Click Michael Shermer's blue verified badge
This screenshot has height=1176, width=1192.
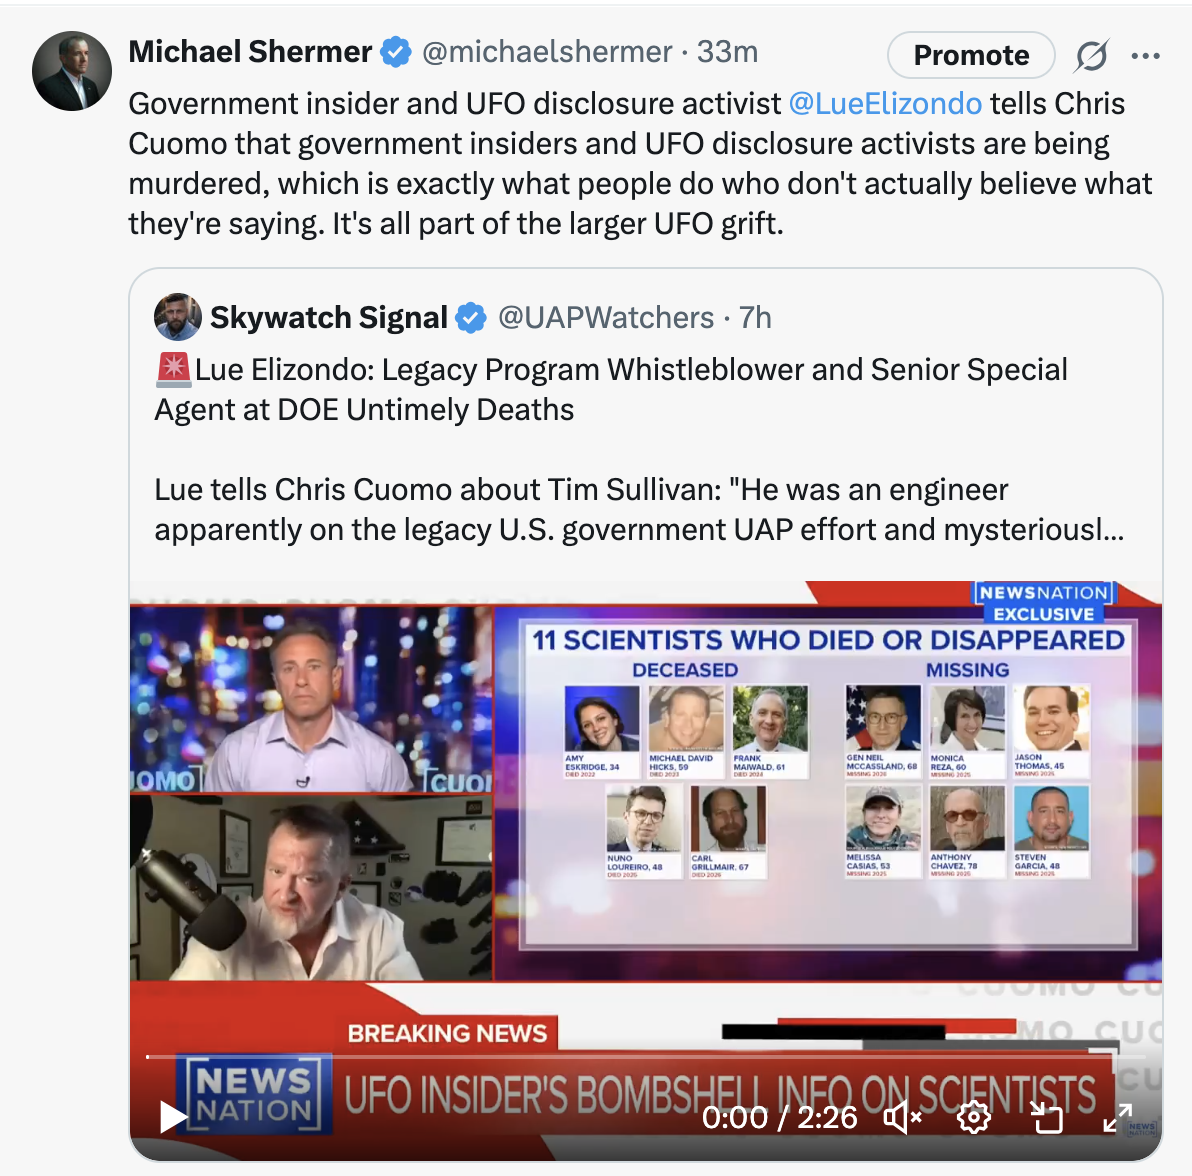[x=396, y=52]
